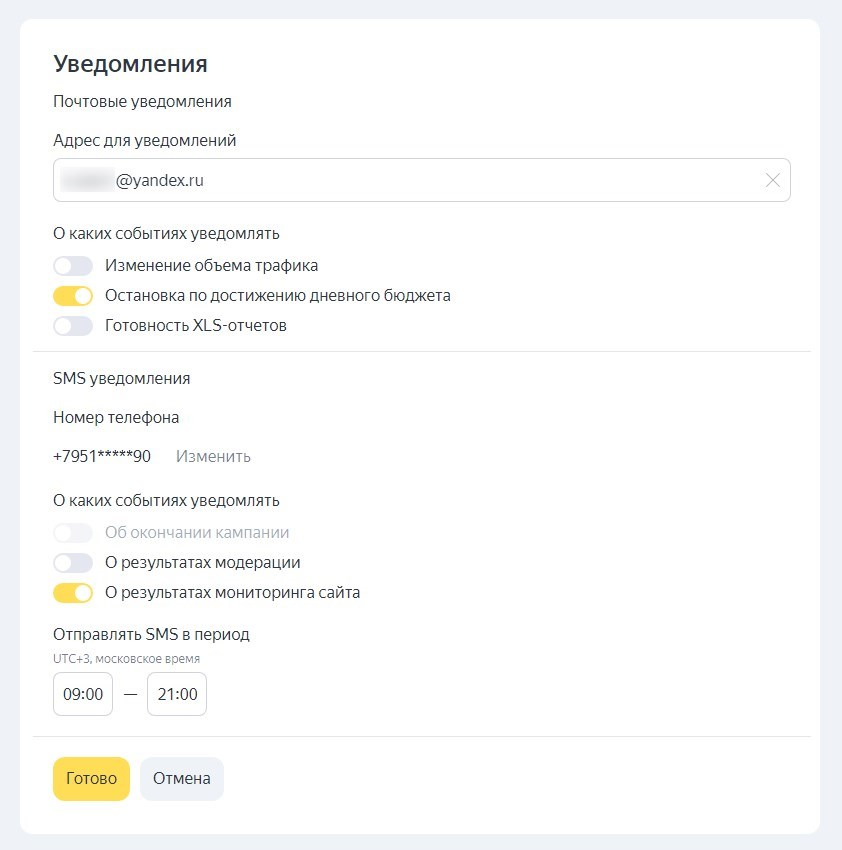Click the 'Остановка по достижению дневного бюджета' label

[x=278, y=296]
